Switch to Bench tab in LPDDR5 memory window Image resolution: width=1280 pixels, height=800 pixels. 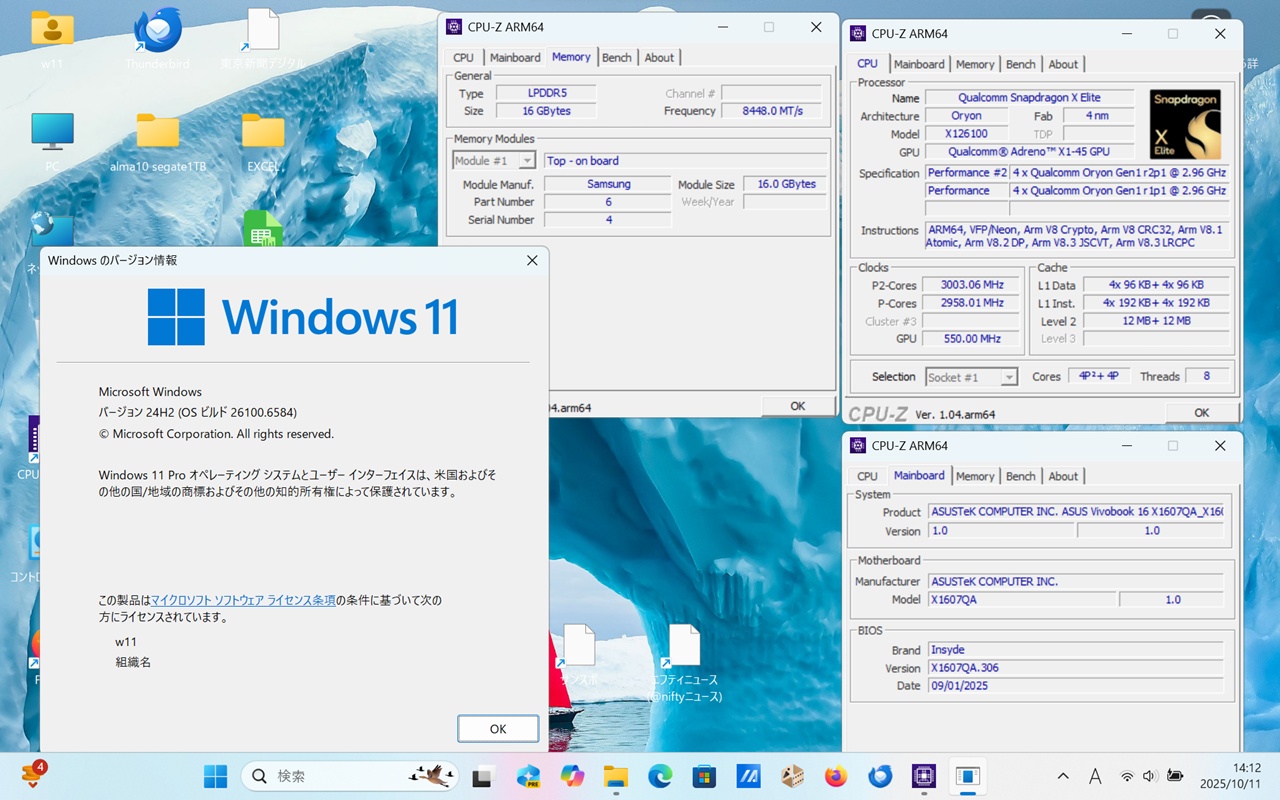(617, 58)
